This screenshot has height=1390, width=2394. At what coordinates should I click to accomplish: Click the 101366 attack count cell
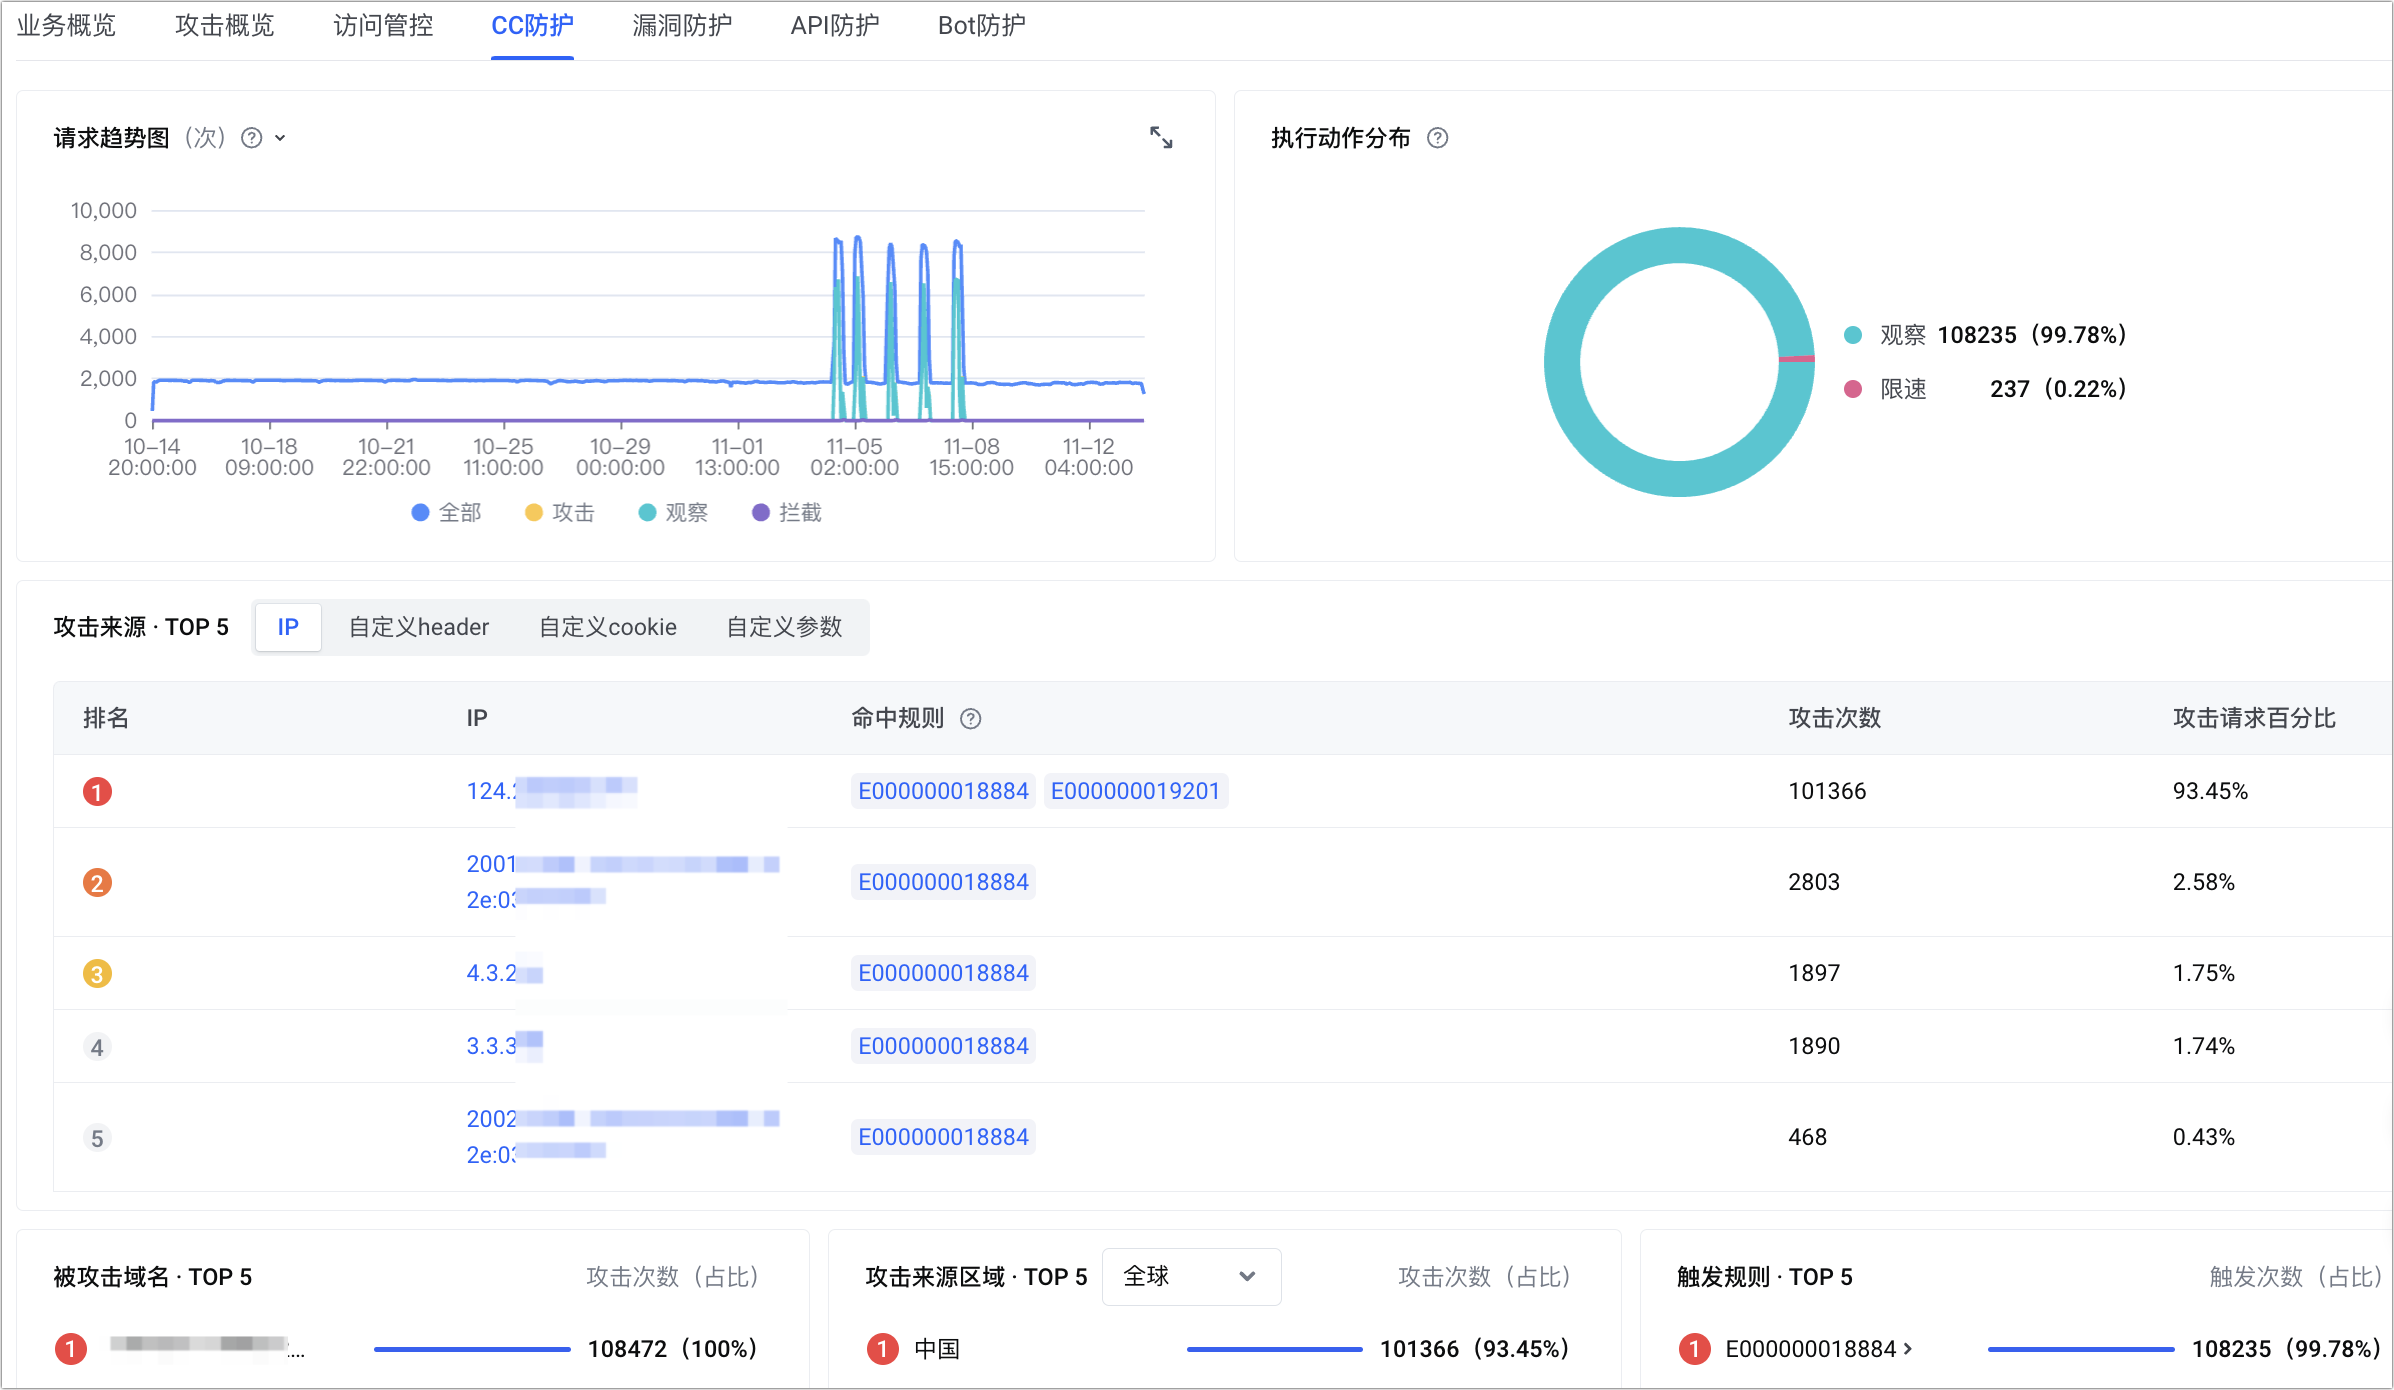coord(1827,791)
